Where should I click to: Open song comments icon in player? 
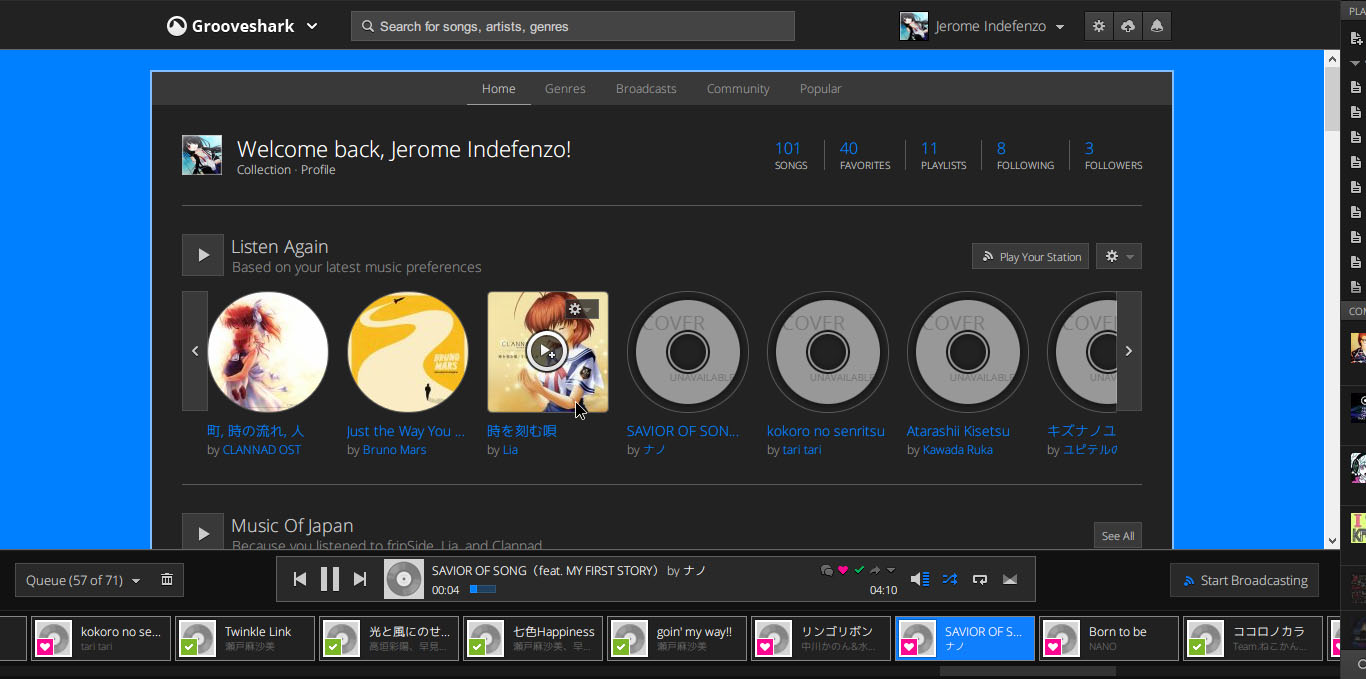827,570
